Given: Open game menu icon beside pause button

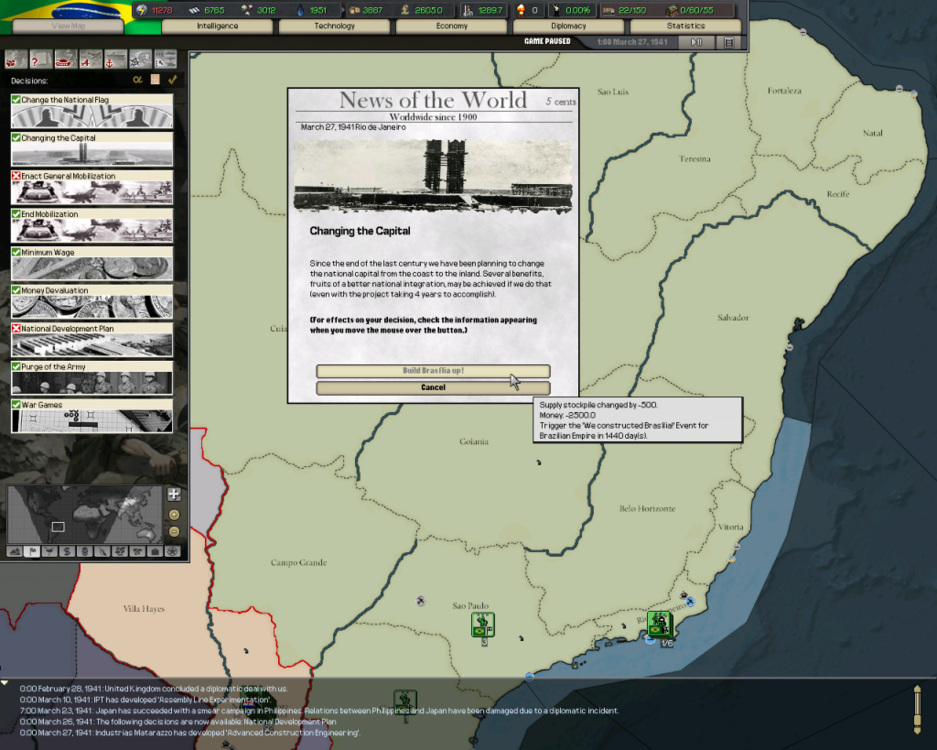Looking at the screenshot, I should coord(729,42).
